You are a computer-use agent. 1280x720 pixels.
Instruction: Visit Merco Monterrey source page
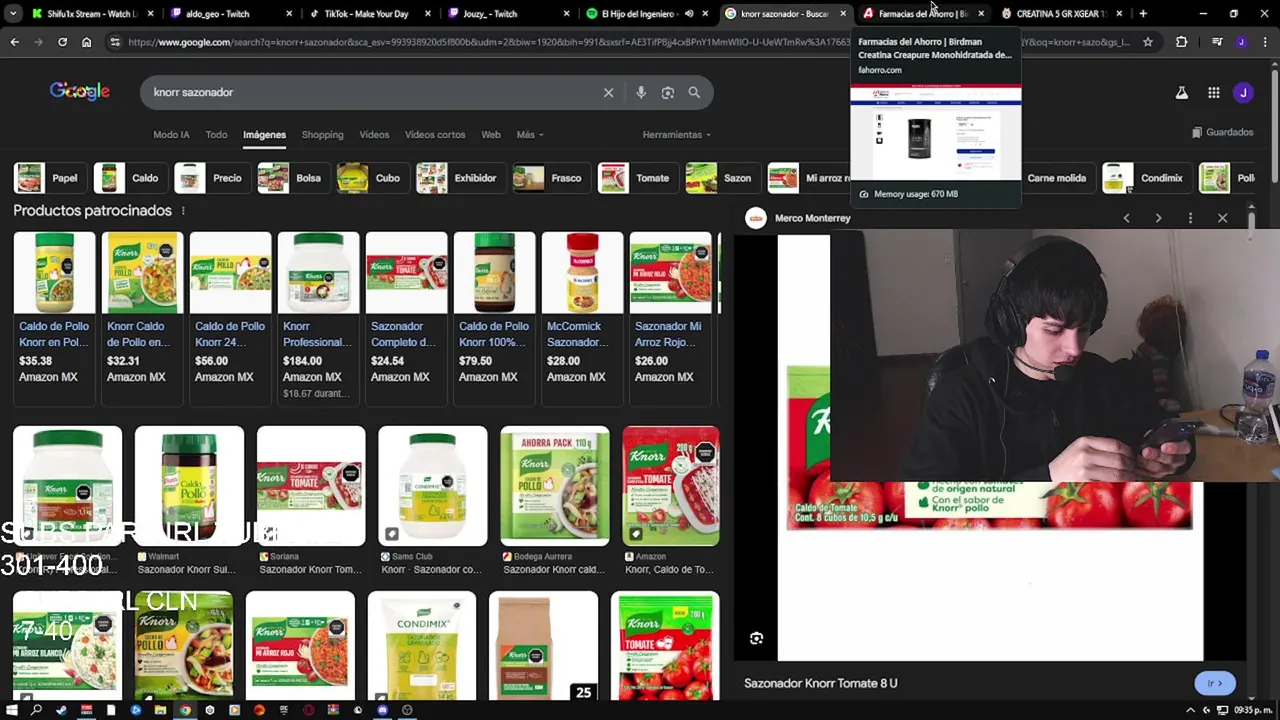812,218
